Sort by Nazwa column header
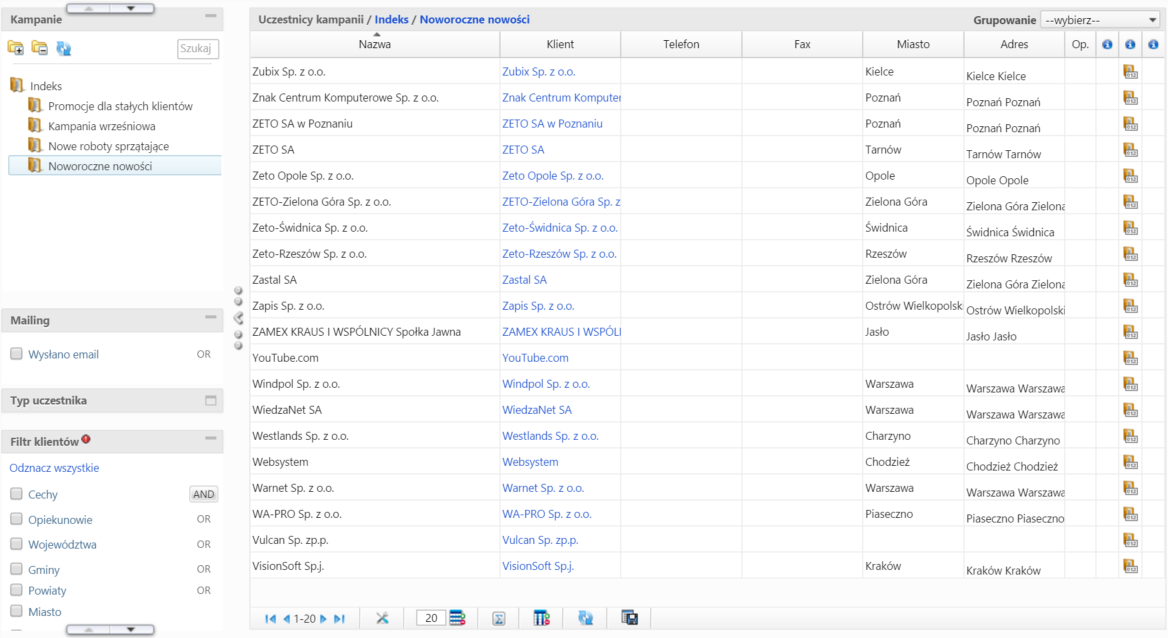 [375, 44]
